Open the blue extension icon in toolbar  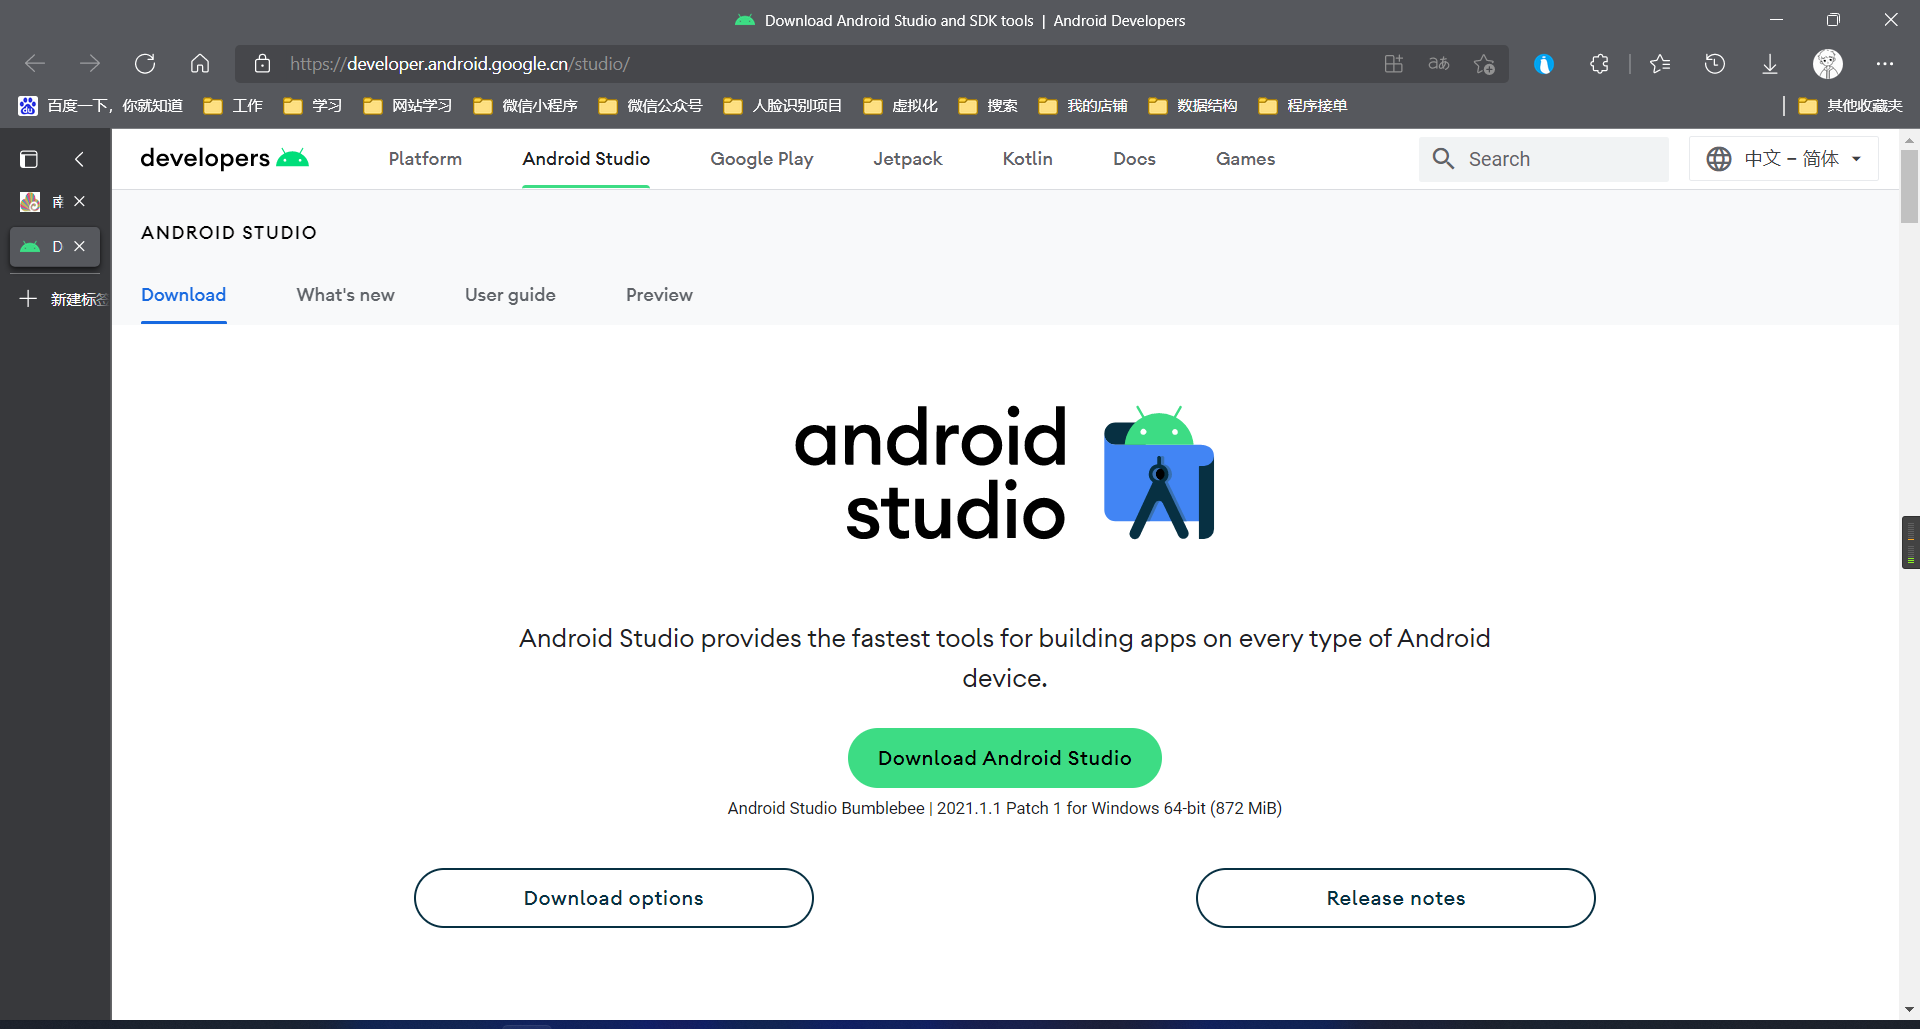[x=1543, y=64]
